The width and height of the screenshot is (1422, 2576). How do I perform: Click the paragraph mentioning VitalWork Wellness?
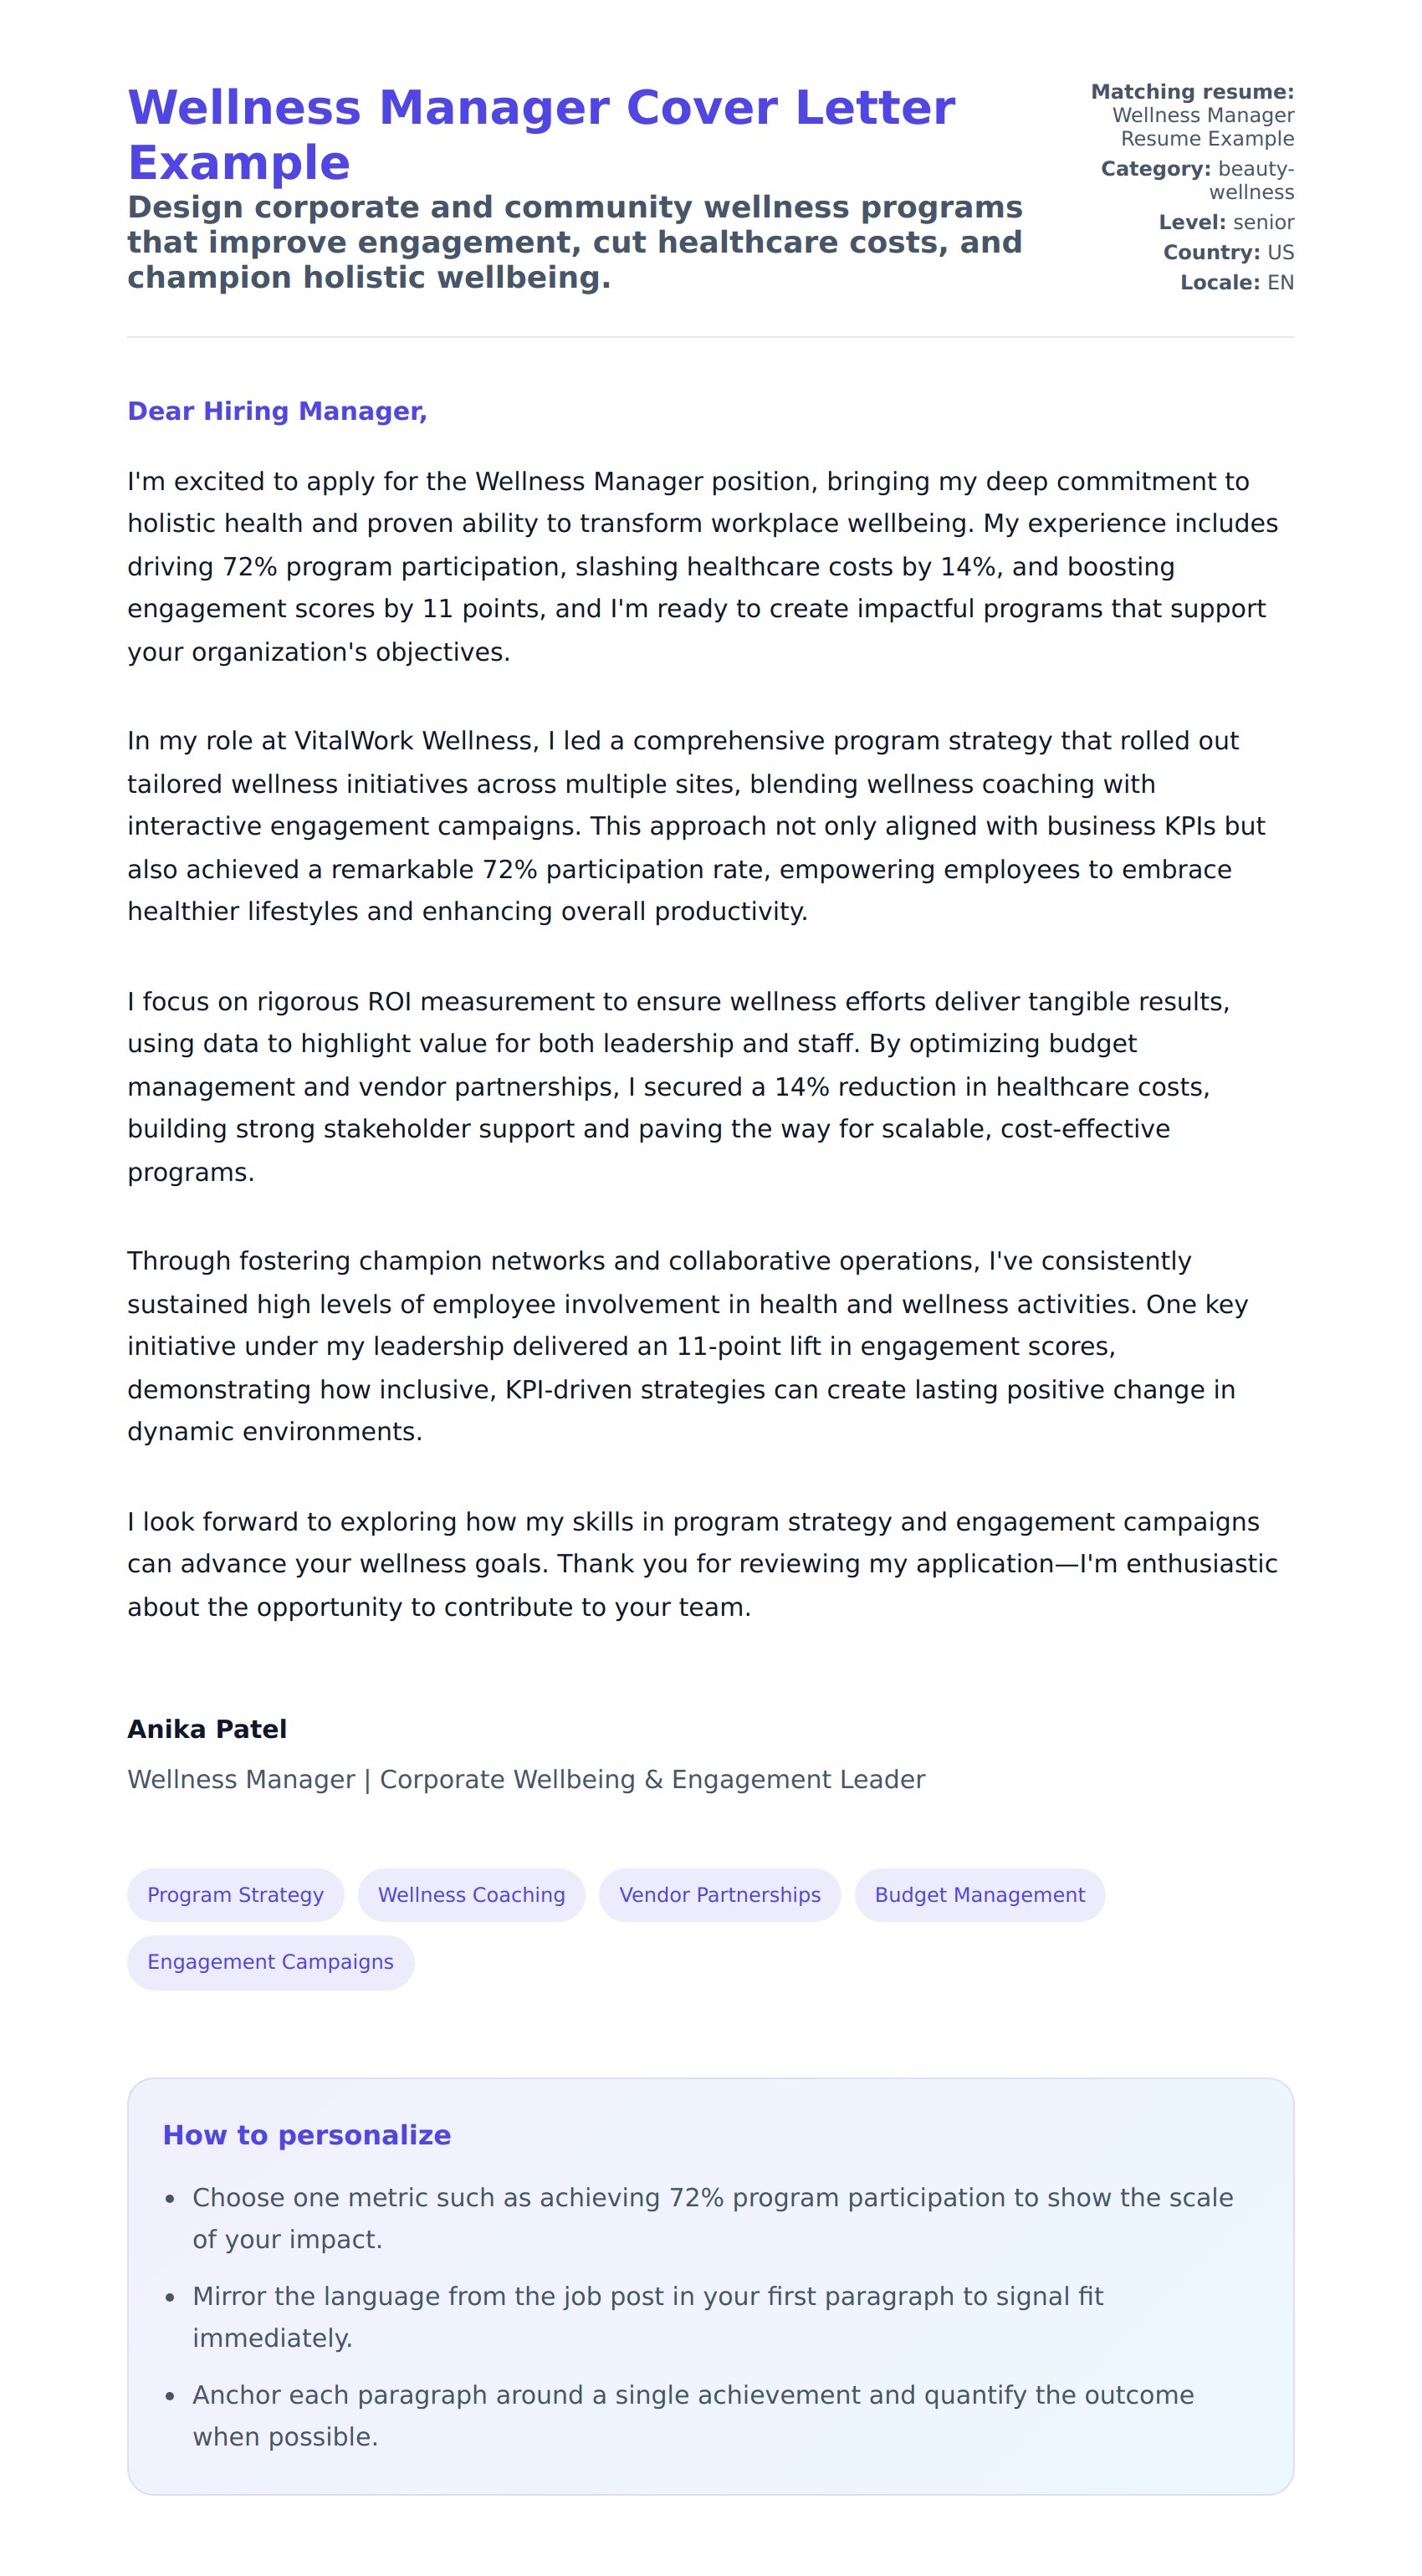(x=696, y=826)
